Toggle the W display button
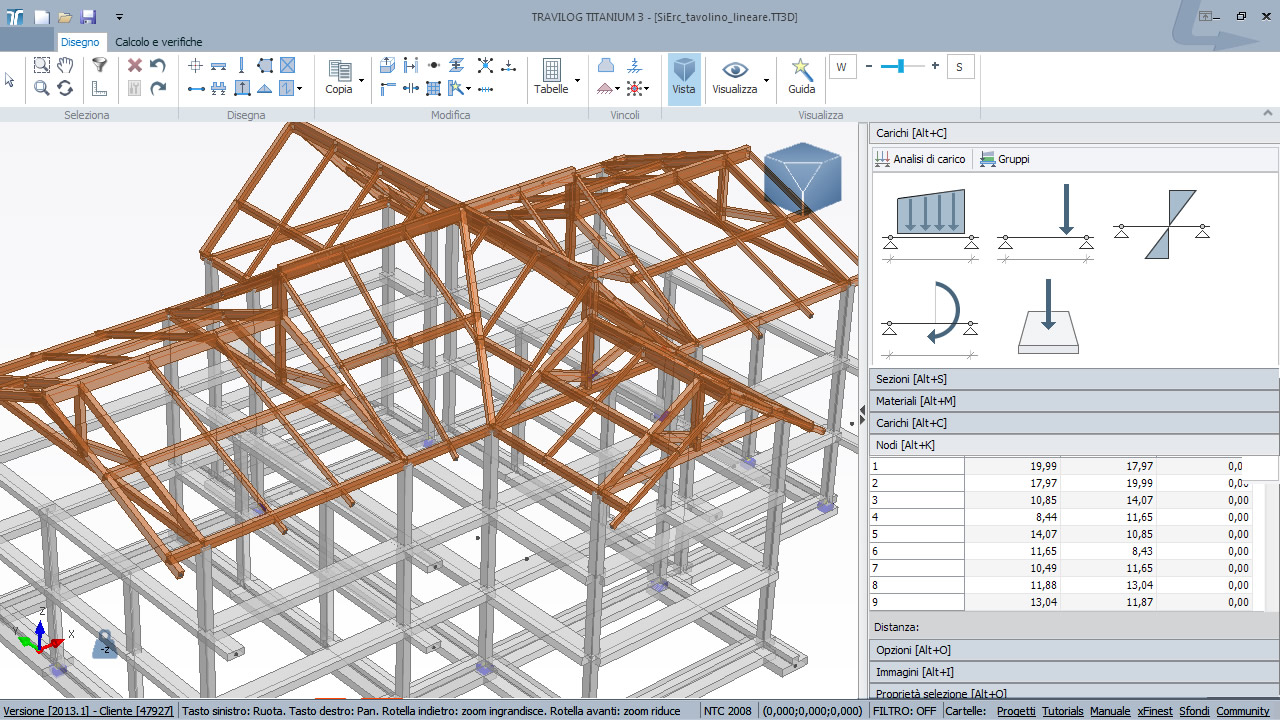 (x=842, y=66)
